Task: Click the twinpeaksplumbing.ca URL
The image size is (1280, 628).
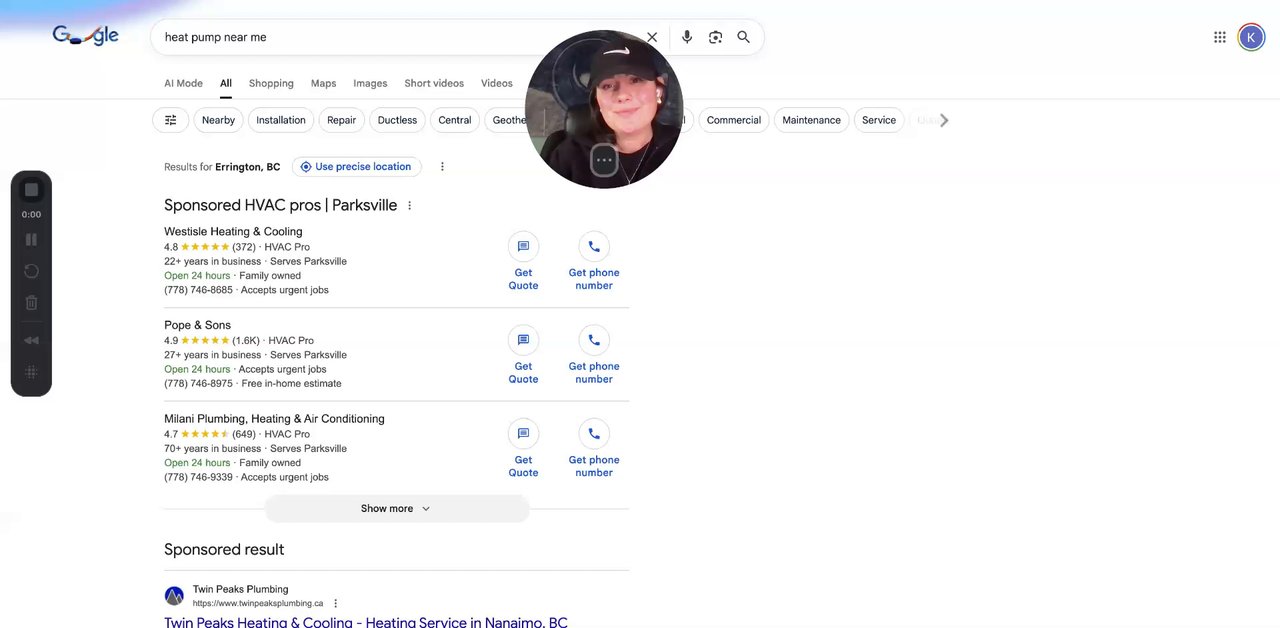Action: (258, 604)
